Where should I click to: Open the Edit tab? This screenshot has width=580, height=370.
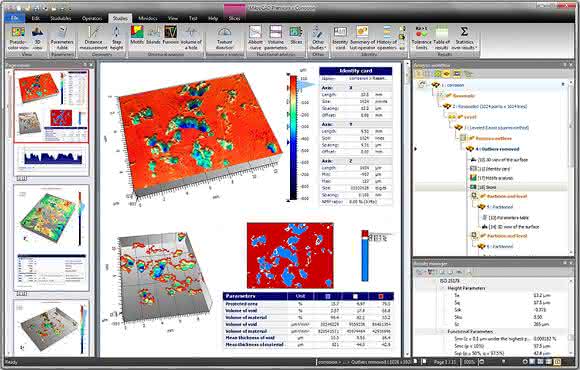(x=36, y=18)
